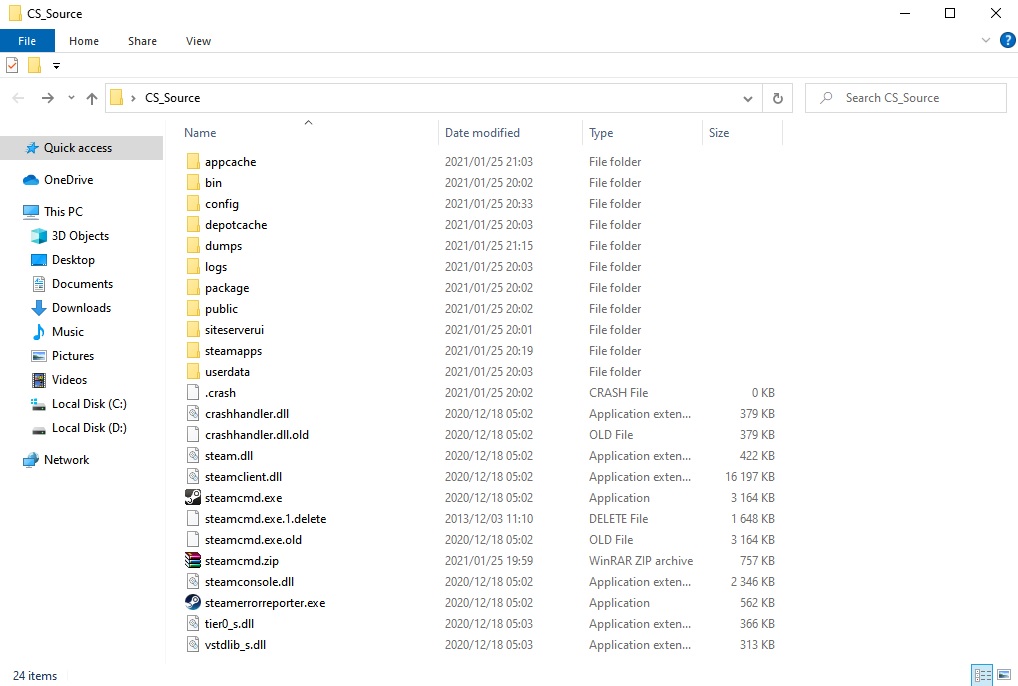Viewport: 1018px width, 686px height.
Task: Select steamclient.dll file
Action: [243, 477]
